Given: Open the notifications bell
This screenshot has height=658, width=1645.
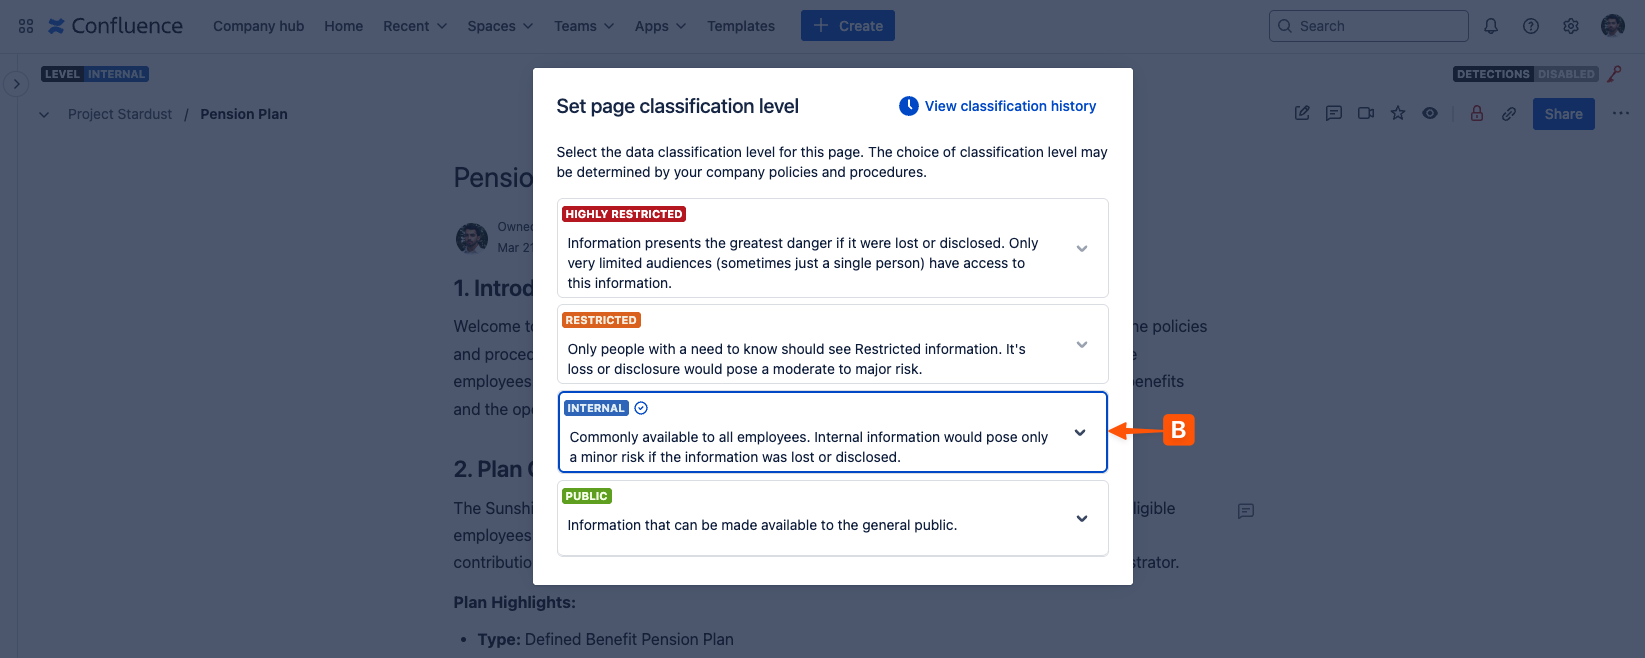Looking at the screenshot, I should pyautogui.click(x=1490, y=26).
